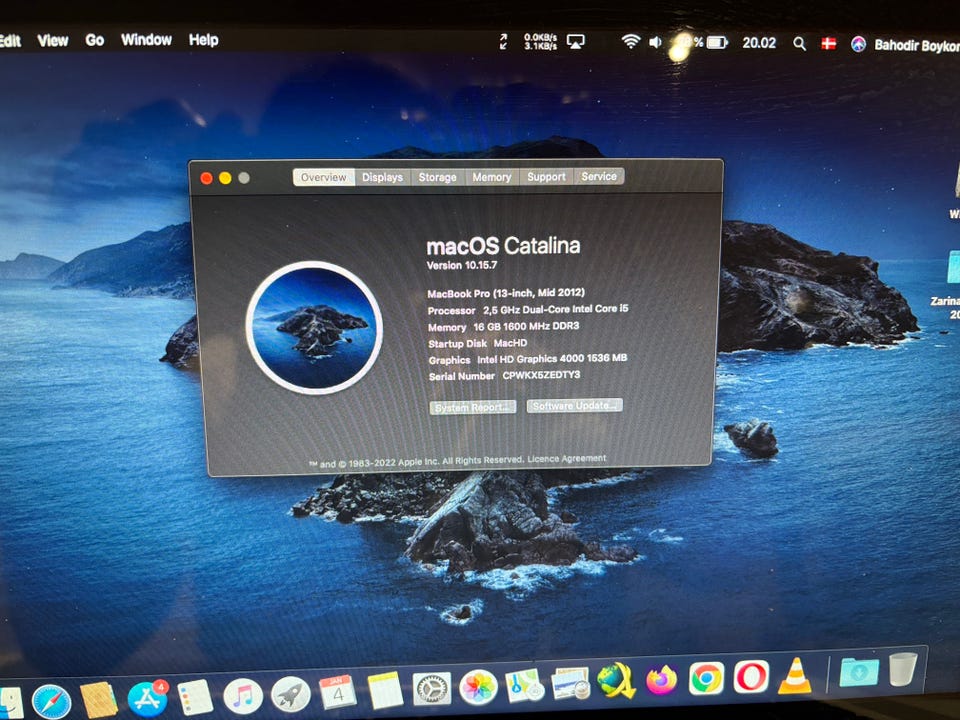Screen dimensions: 960x720
Task: Click the round Catalina island image
Action: [x=315, y=328]
